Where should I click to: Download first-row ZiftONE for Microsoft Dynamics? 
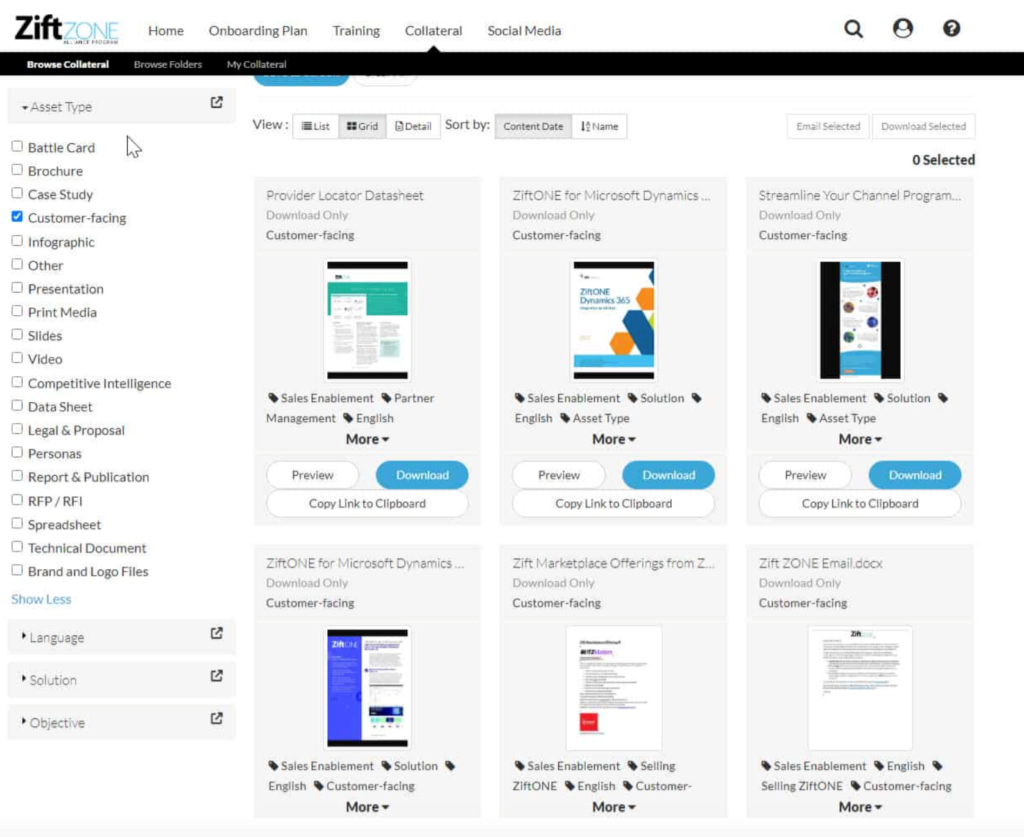pyautogui.click(x=668, y=475)
